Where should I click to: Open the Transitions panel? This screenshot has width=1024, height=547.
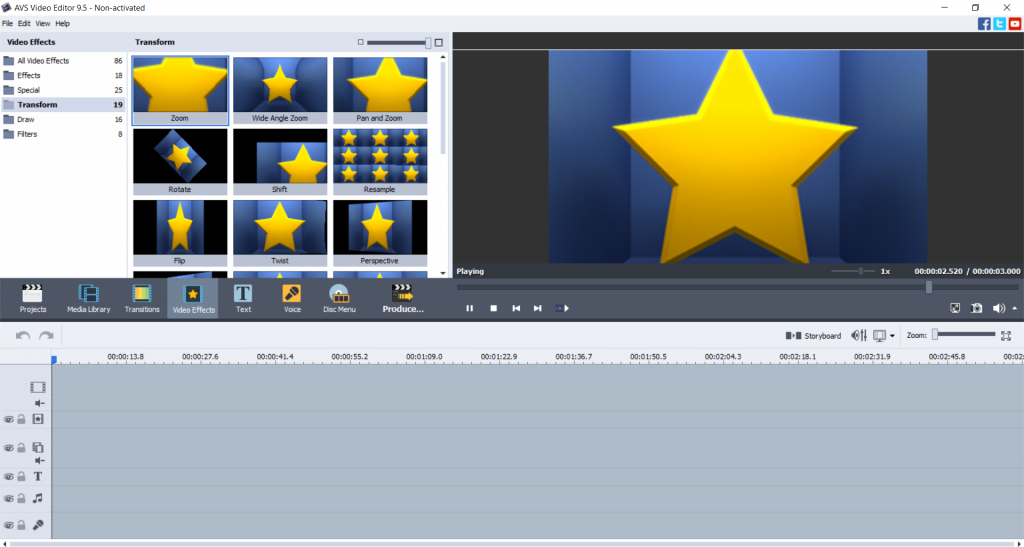coord(142,298)
